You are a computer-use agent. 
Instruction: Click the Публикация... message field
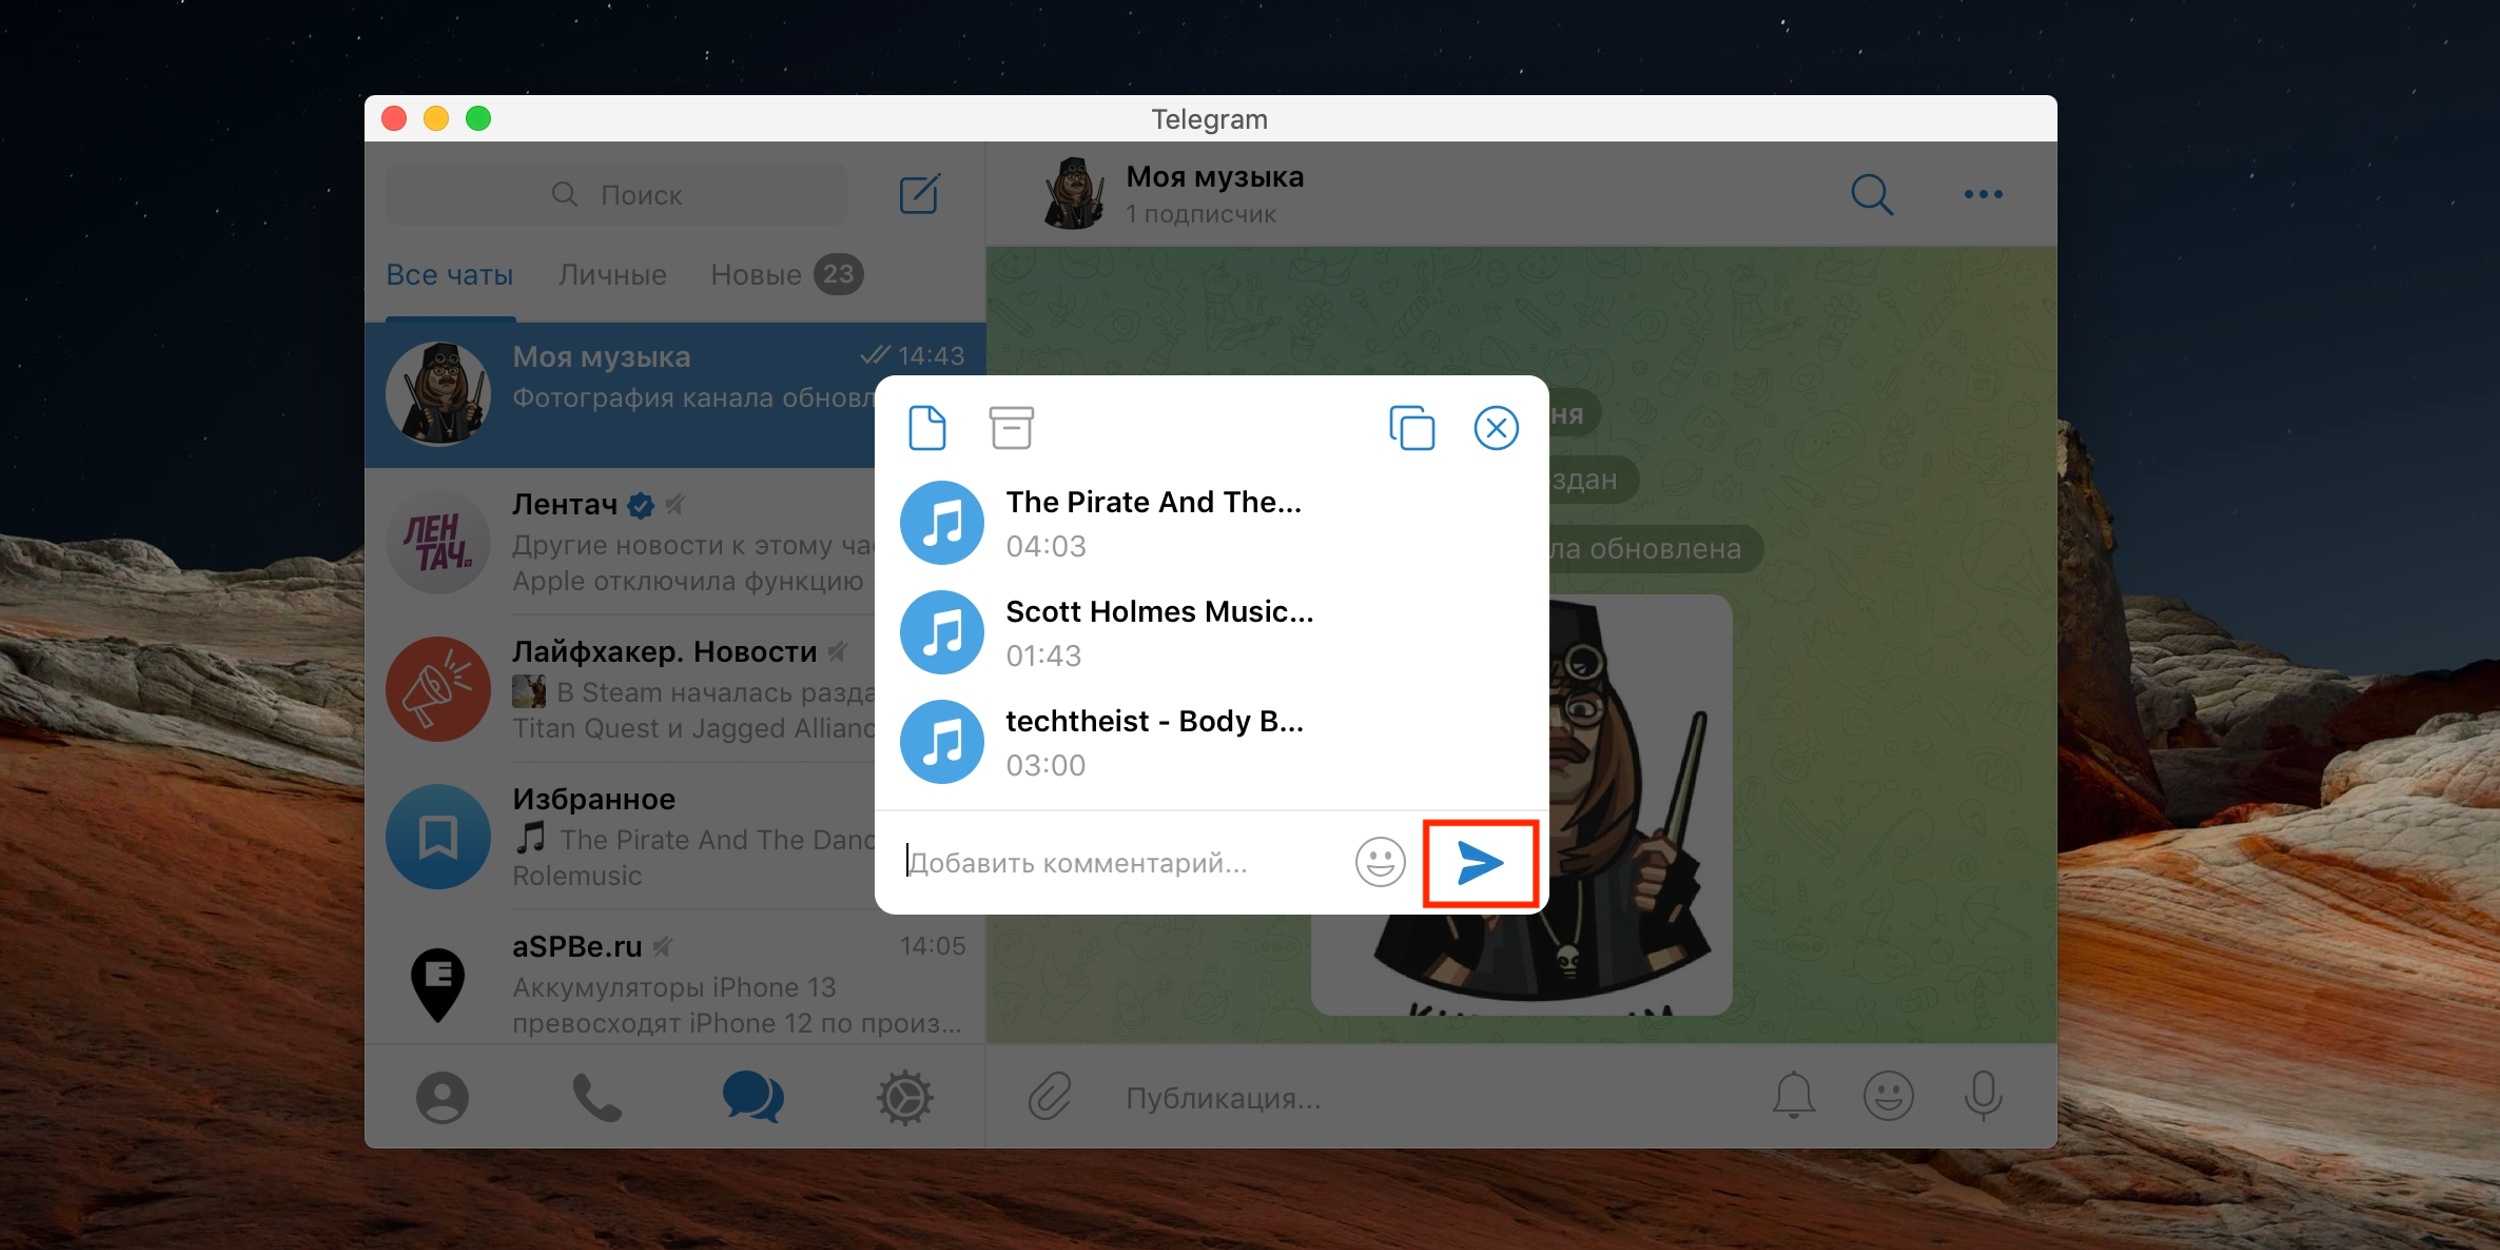1430,1098
